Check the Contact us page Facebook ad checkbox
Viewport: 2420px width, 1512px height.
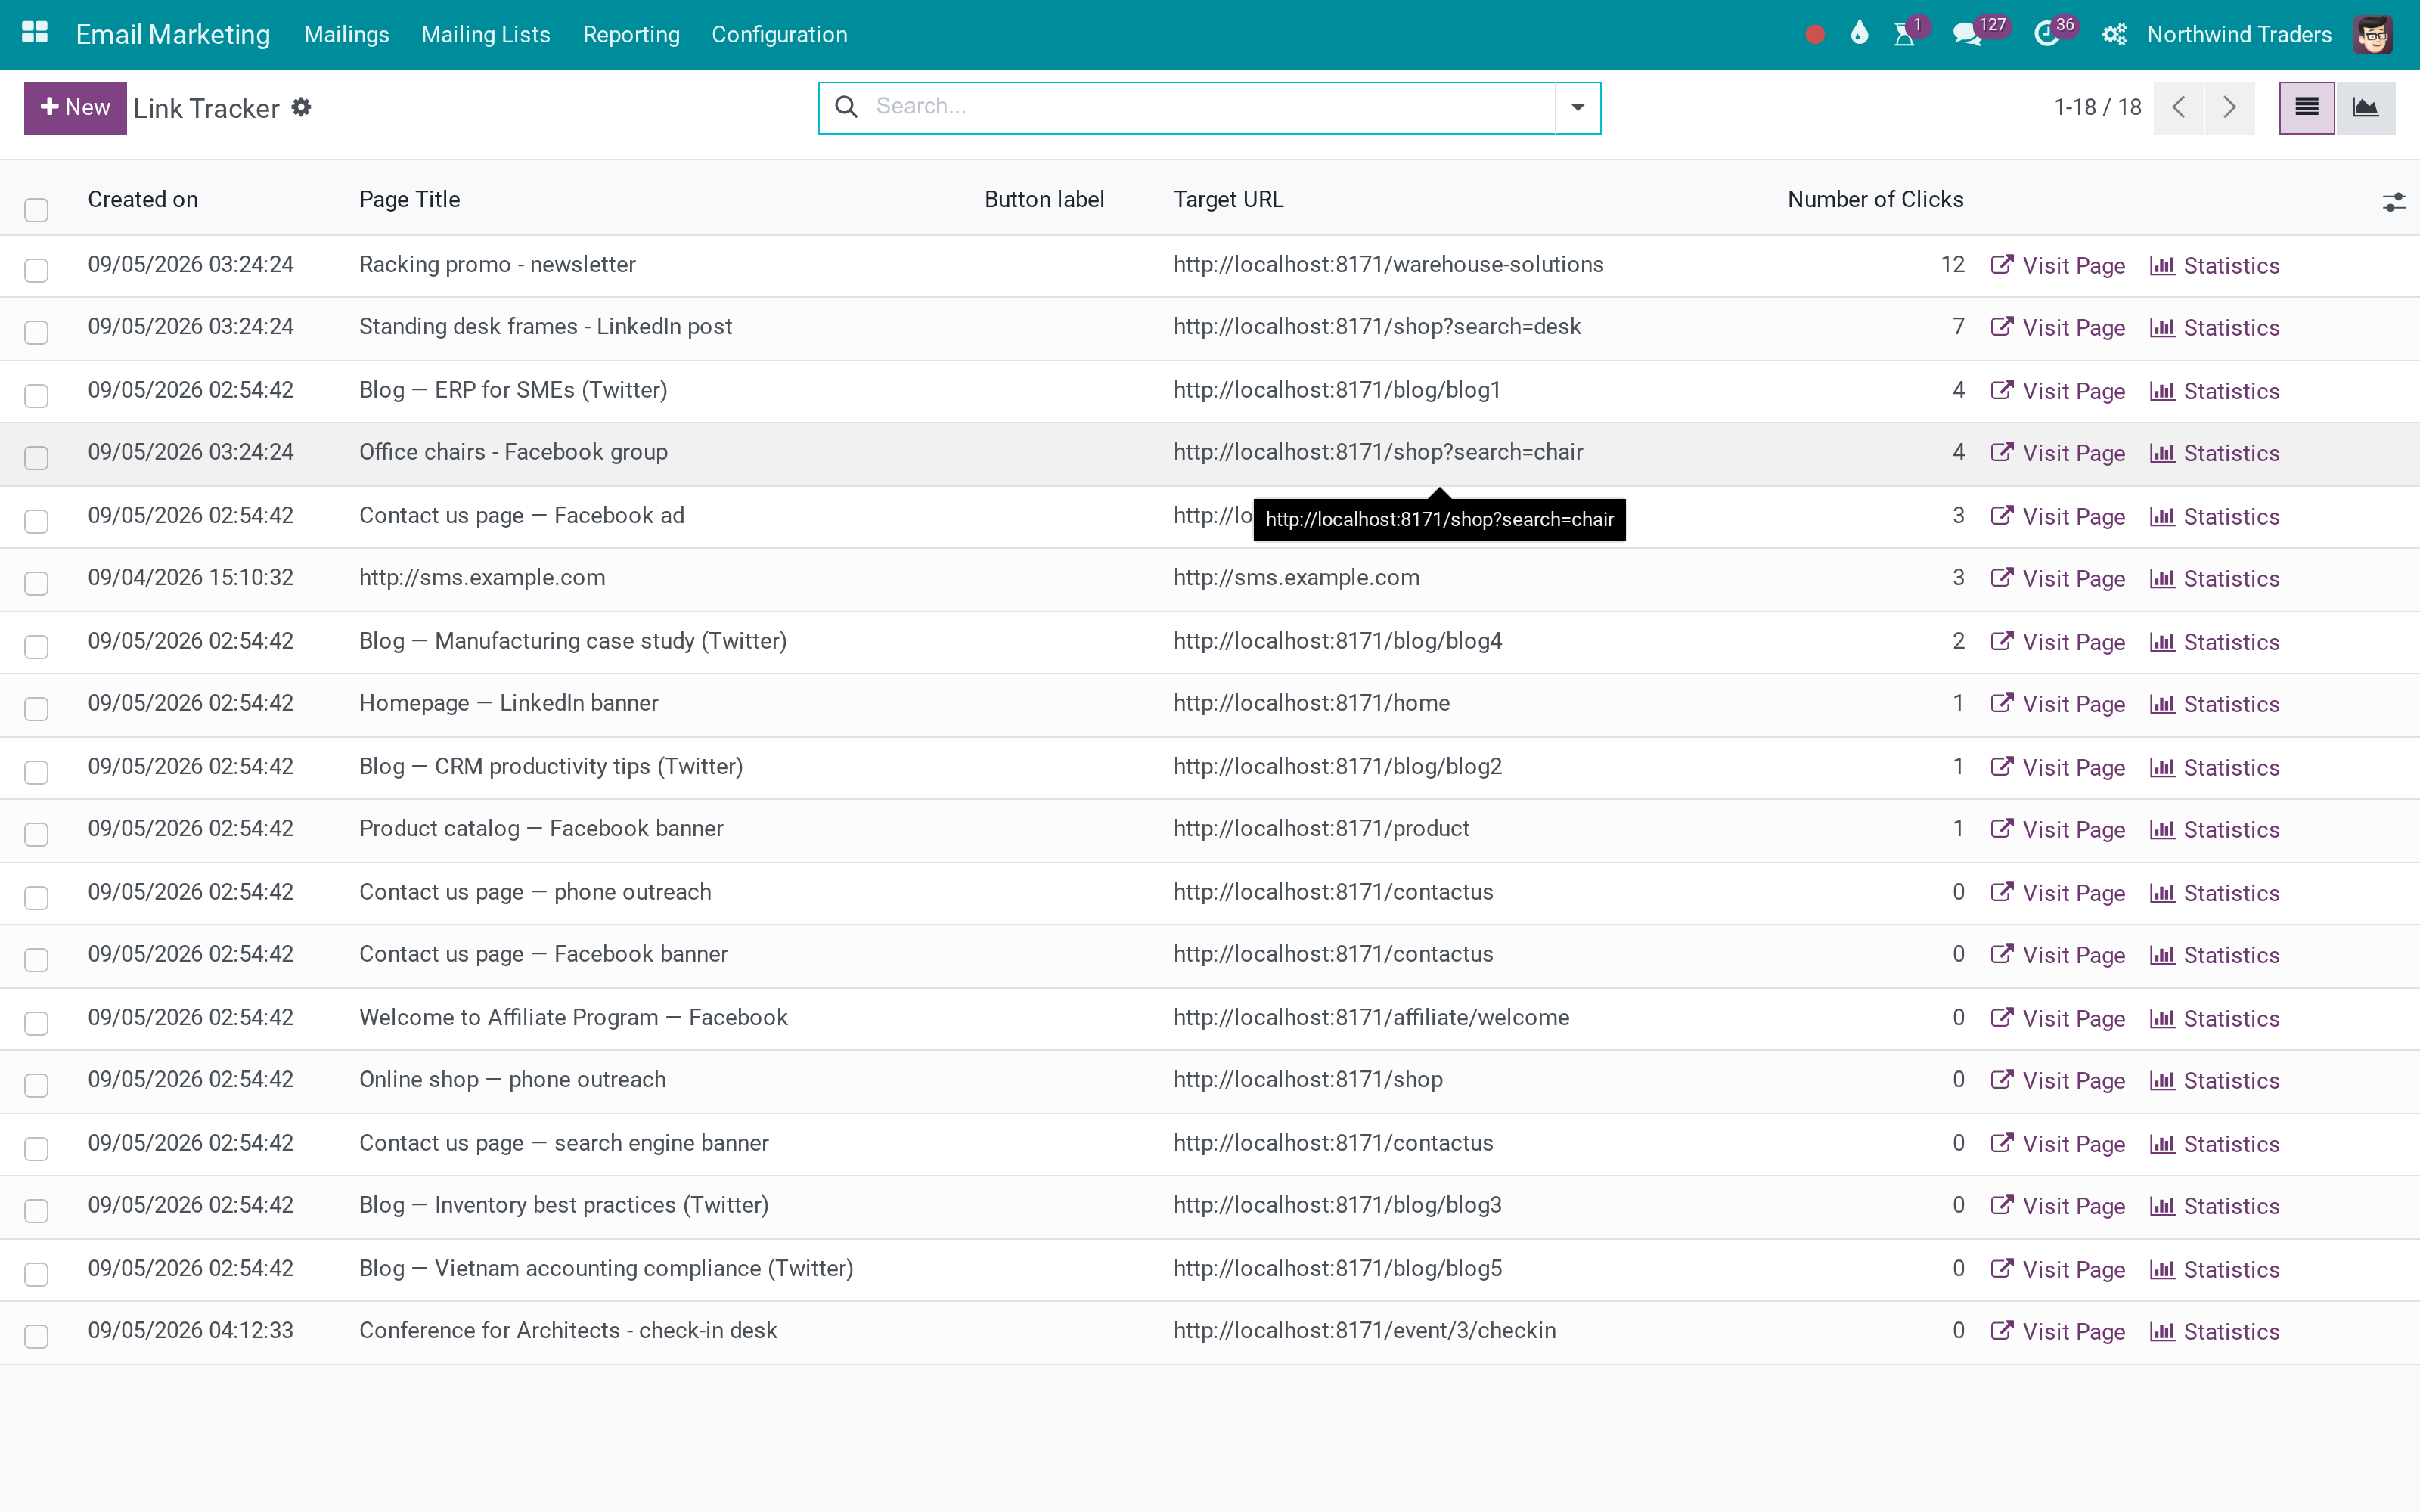(x=36, y=521)
